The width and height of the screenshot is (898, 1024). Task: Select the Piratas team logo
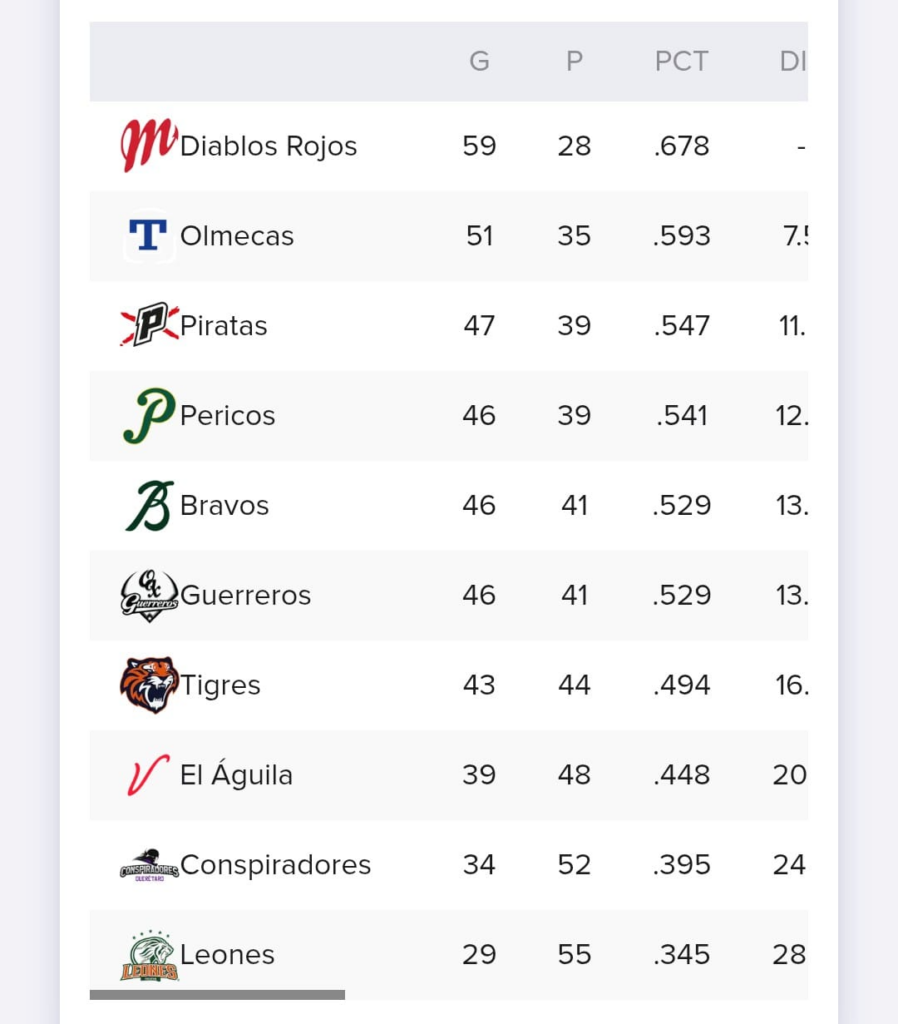click(x=149, y=324)
